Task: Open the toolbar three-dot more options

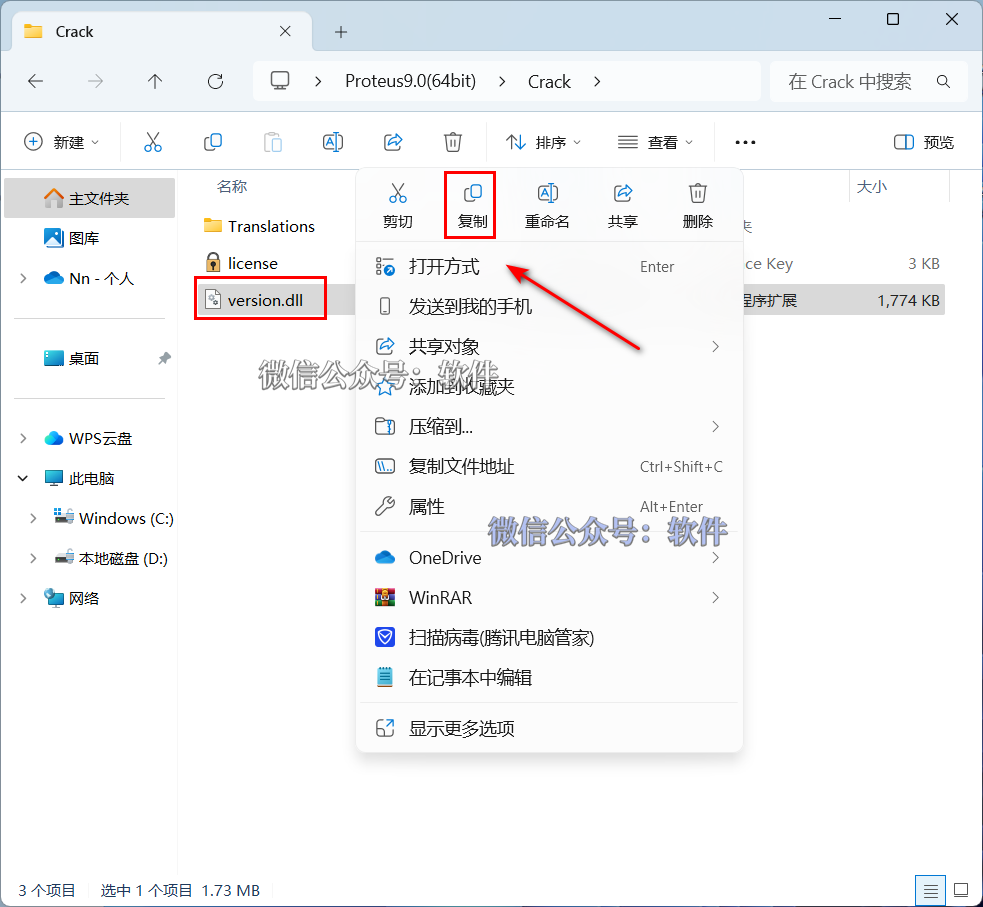Action: click(745, 142)
